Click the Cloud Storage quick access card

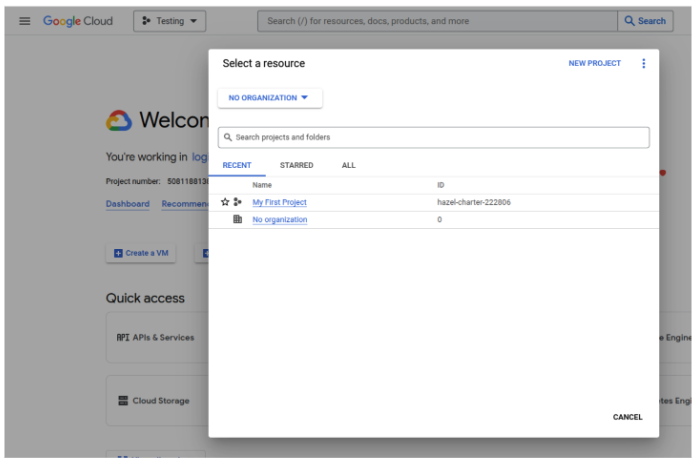tap(155, 401)
